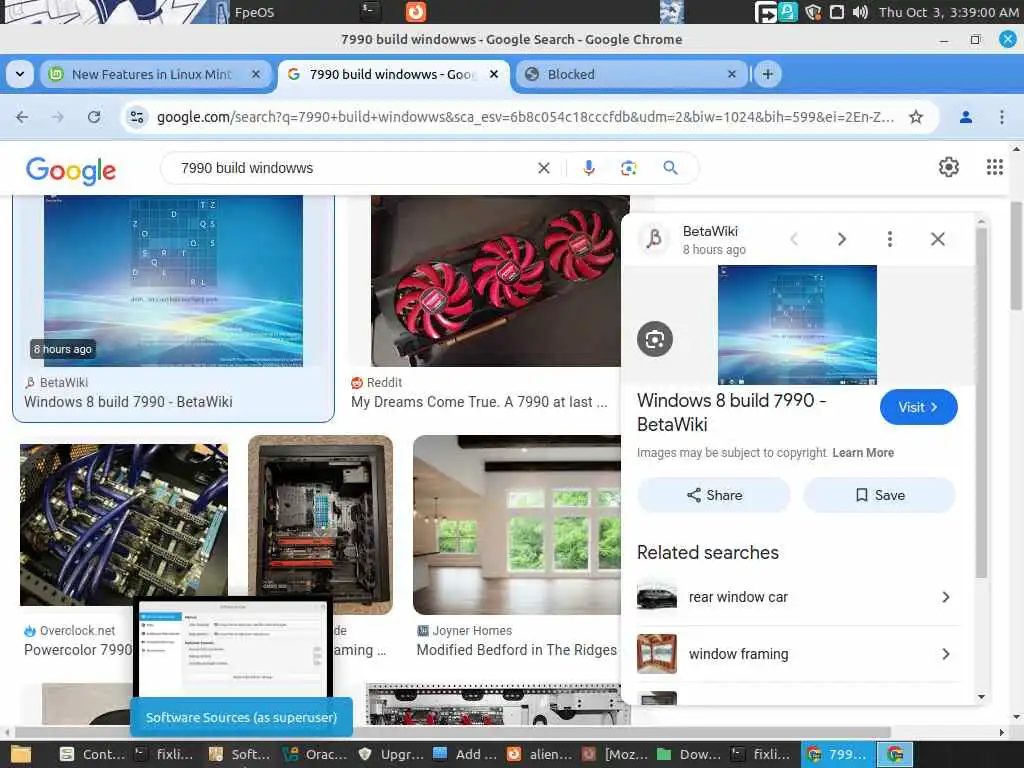Viewport: 1024px width, 768px height.
Task: Open Windows 8 build 7990 - BetaWiki result
Action: coord(128,402)
